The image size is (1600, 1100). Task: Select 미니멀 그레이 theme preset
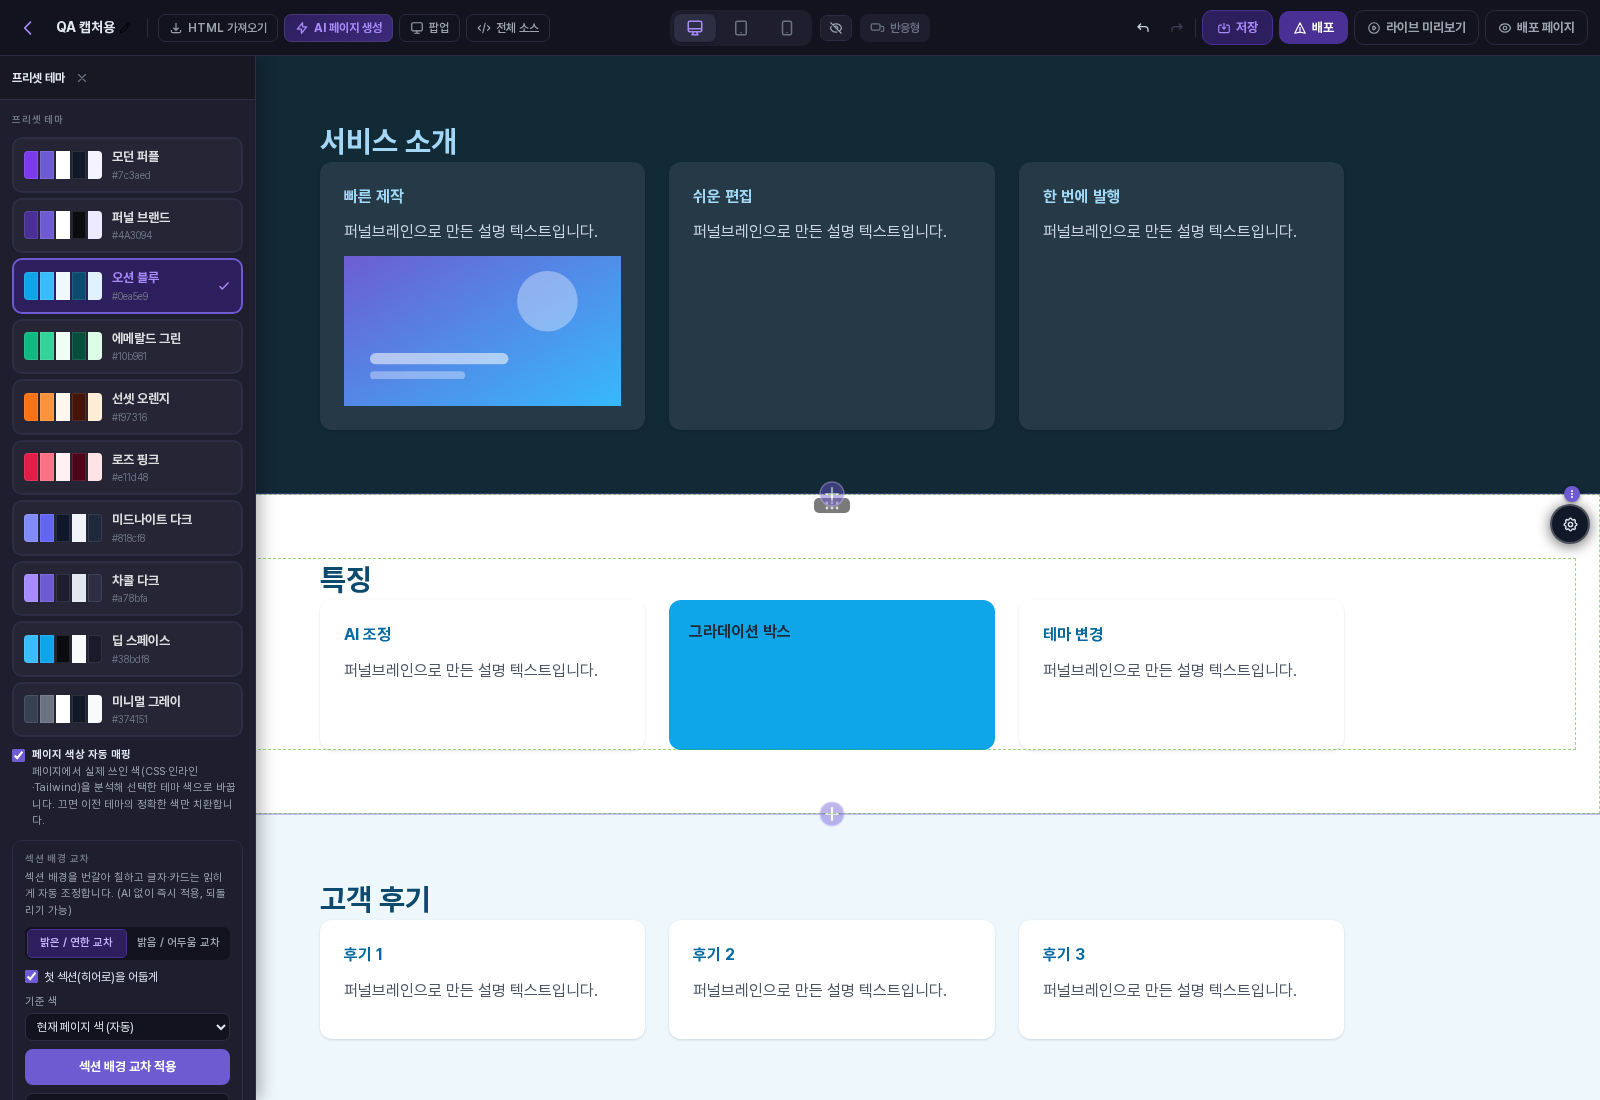(128, 709)
